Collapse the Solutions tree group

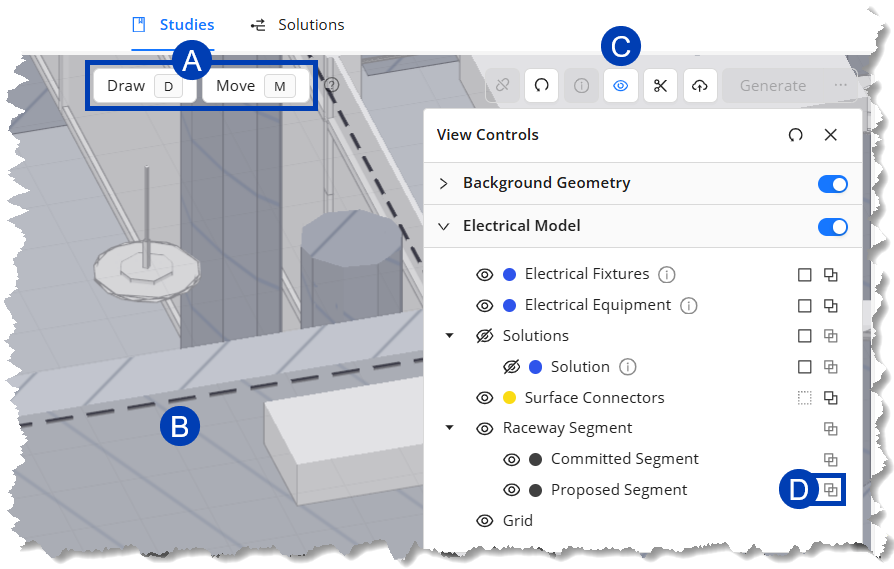pos(449,336)
